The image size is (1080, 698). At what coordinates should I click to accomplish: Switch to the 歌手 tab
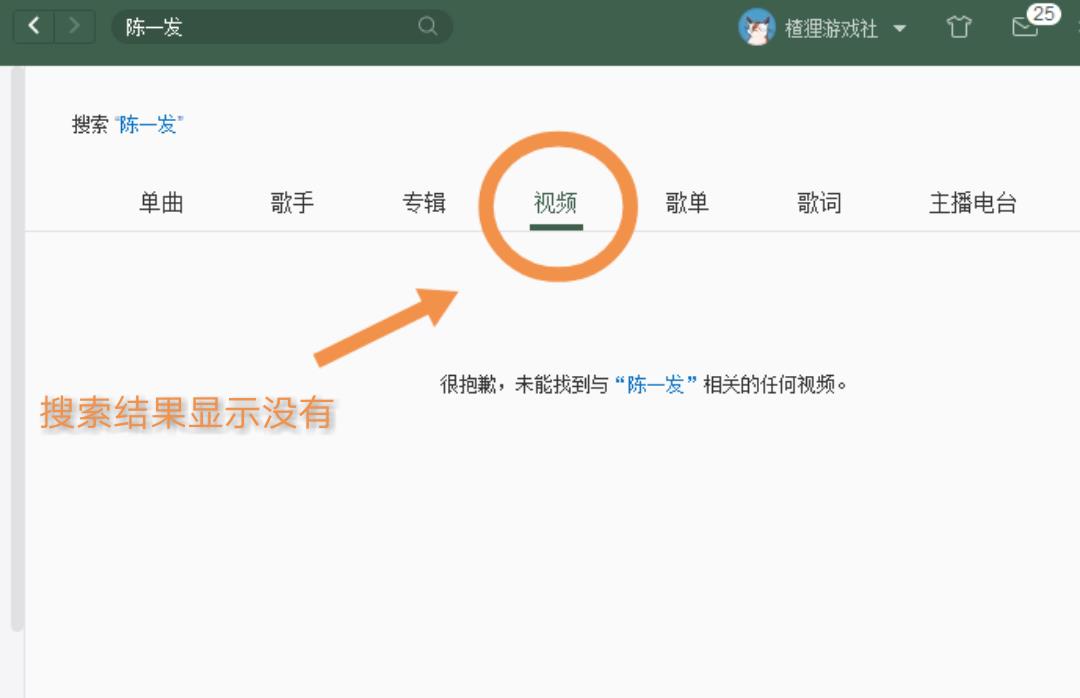pyautogui.click(x=292, y=204)
